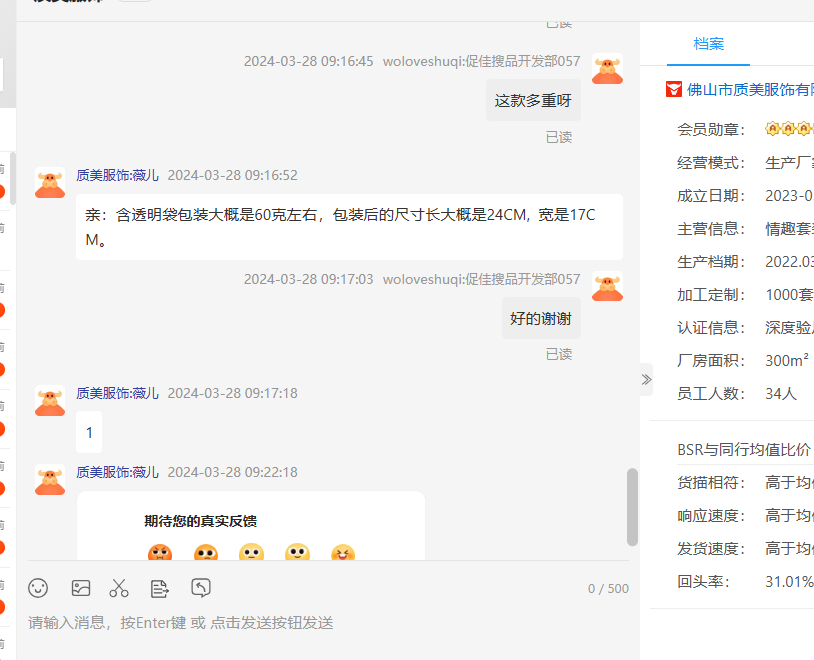
Task: Click the 主营信息 label
Action: 711,229
